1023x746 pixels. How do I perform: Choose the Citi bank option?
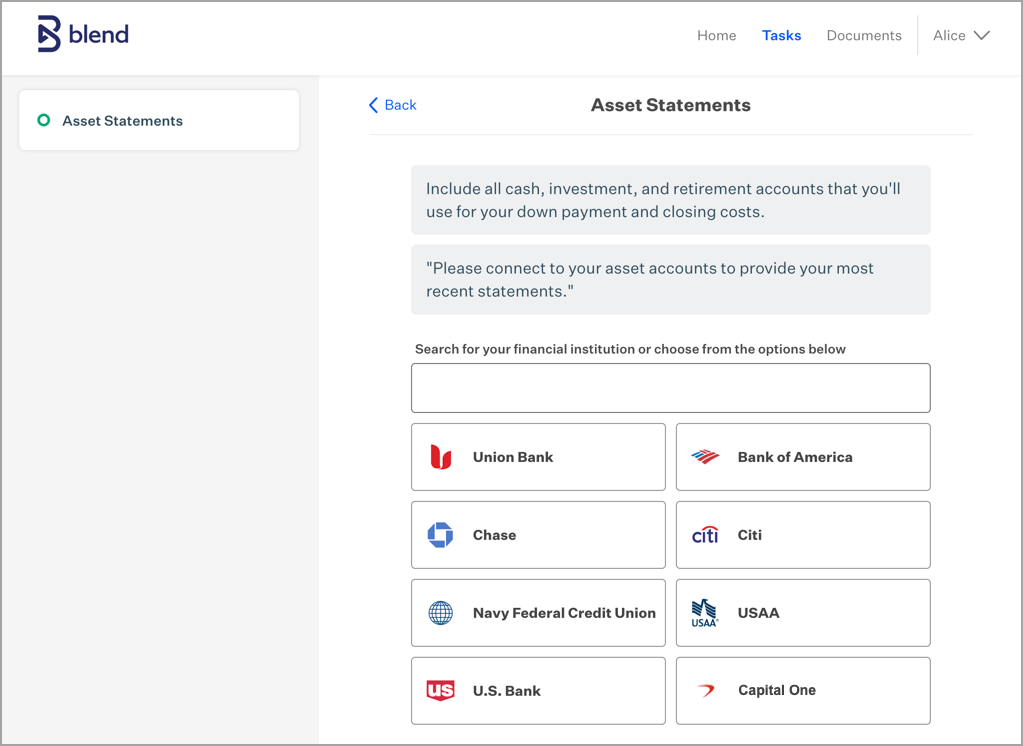tap(803, 535)
